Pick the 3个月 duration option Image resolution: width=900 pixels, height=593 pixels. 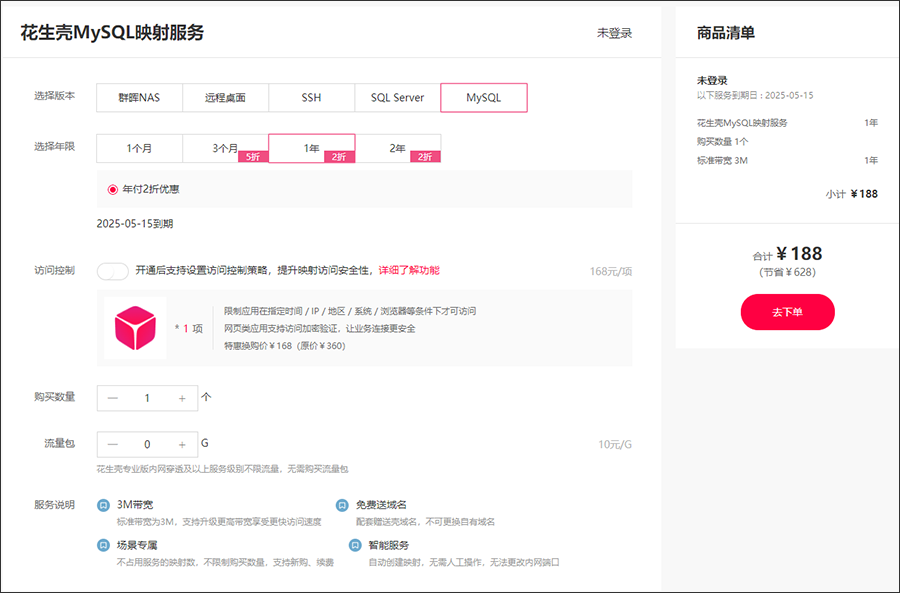coord(226,148)
